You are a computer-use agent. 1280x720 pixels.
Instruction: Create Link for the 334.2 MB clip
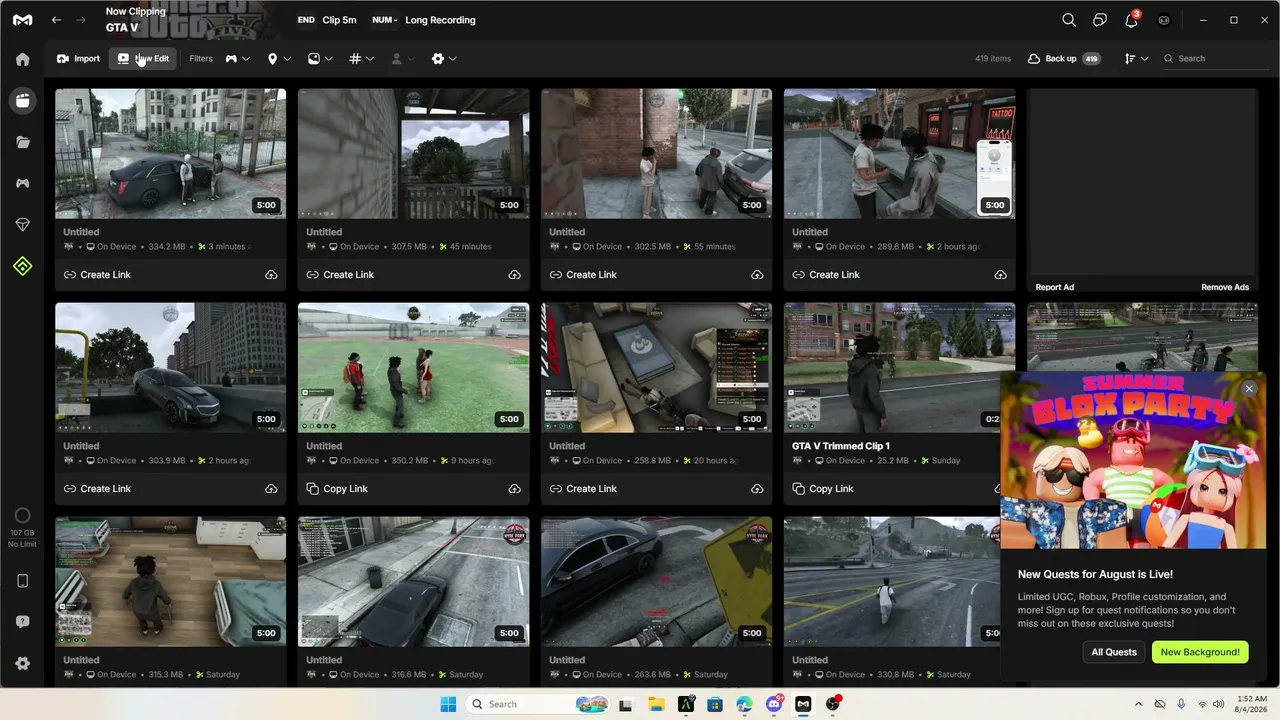tap(97, 275)
